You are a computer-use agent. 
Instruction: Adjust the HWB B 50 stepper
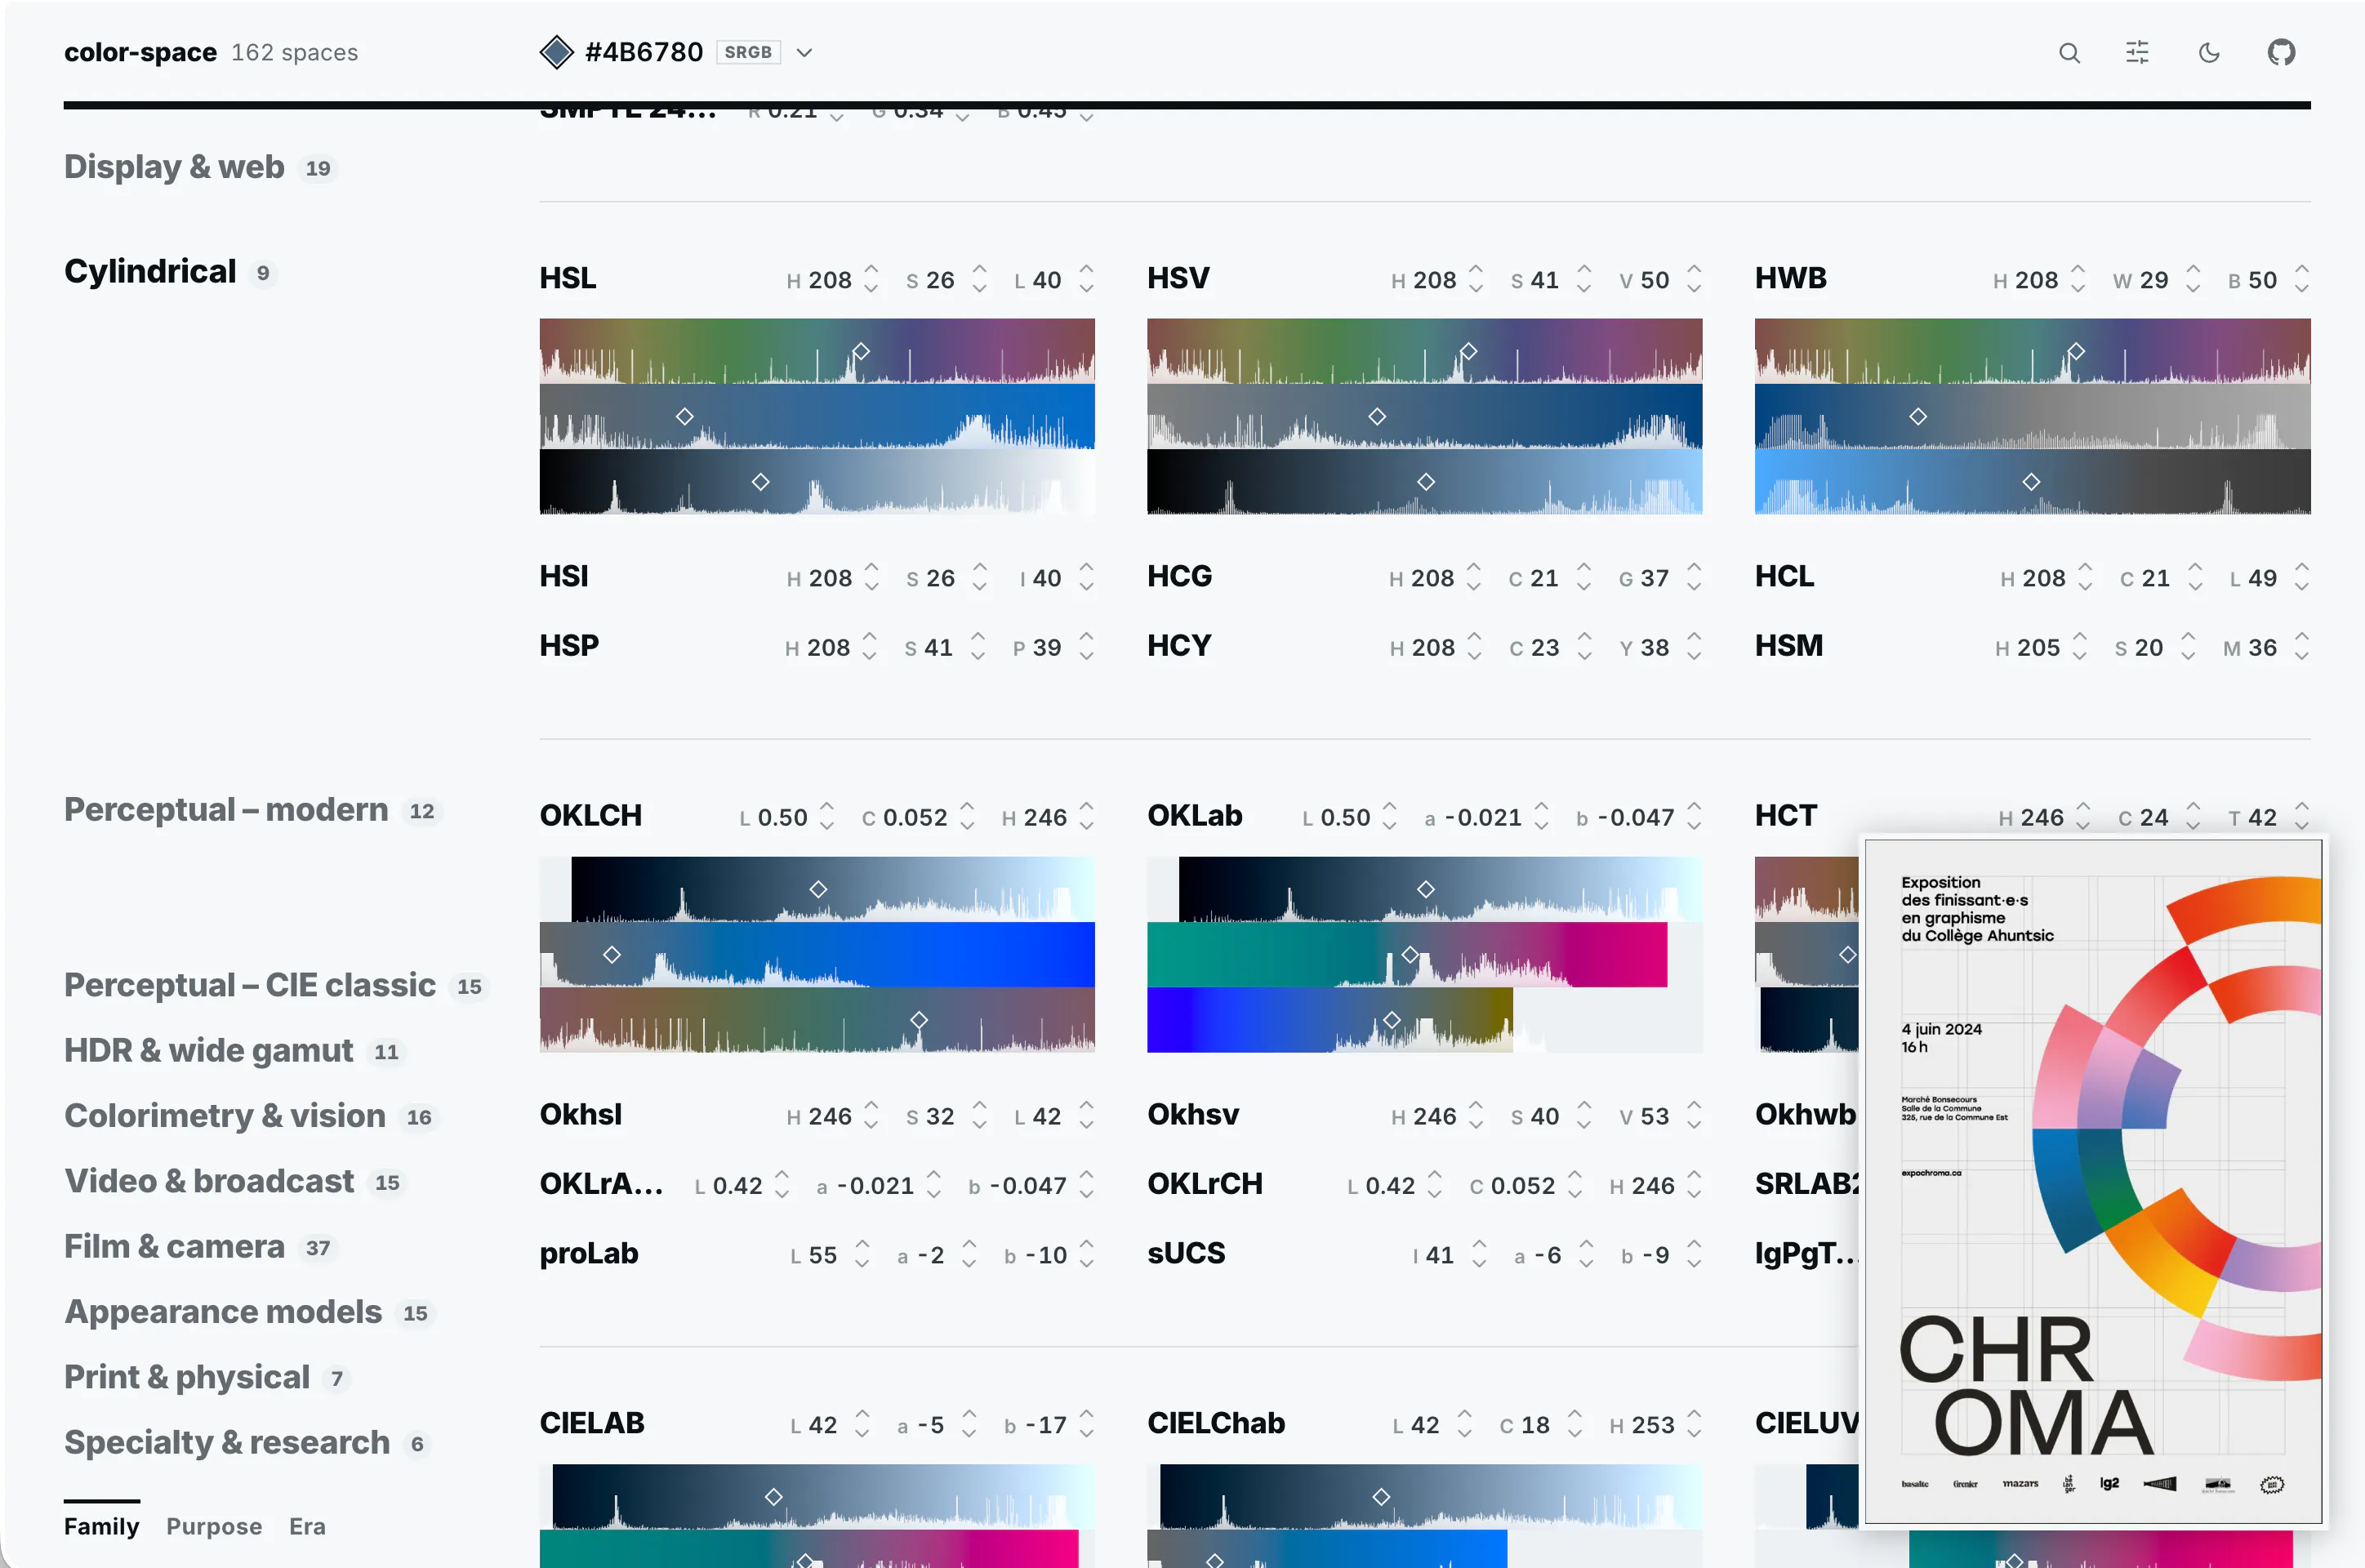(x=2302, y=280)
